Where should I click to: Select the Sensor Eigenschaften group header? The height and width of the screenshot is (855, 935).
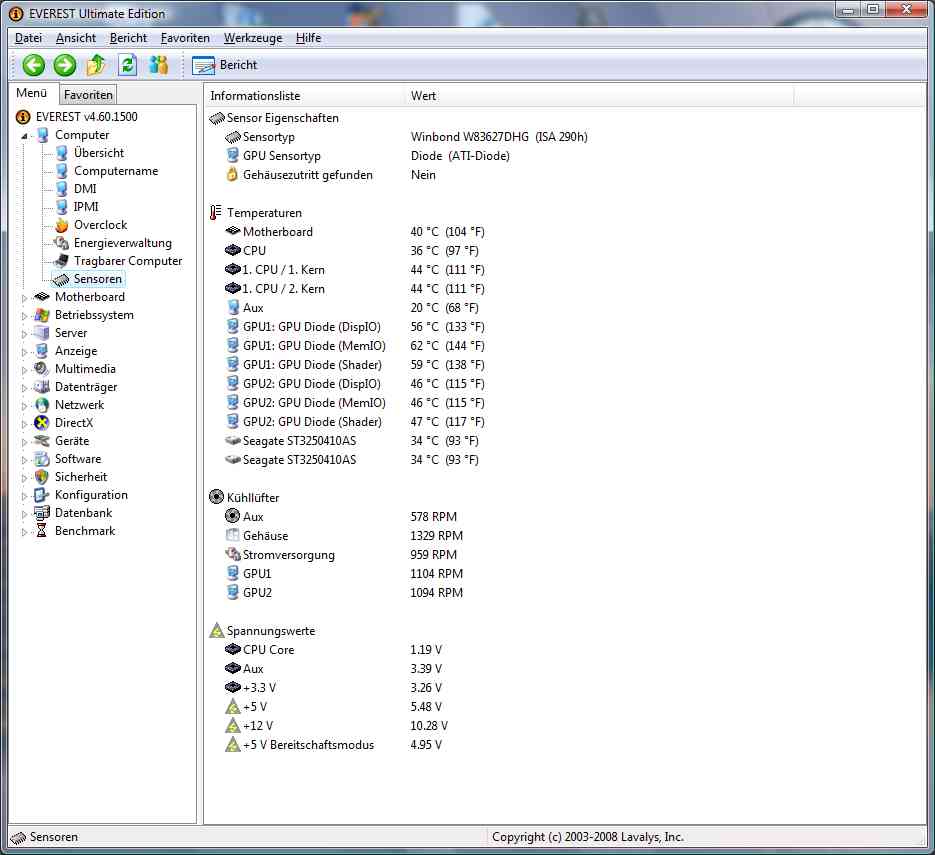[283, 118]
